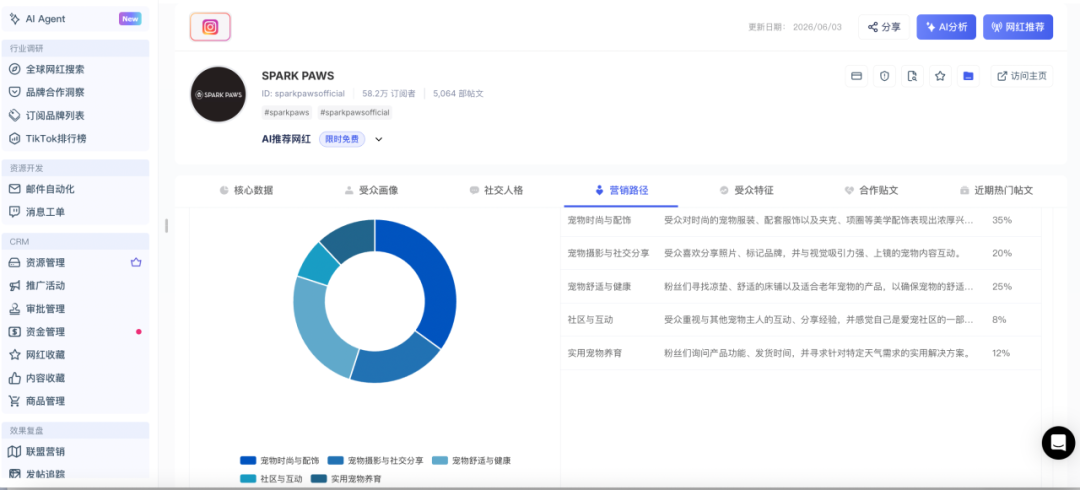
Task: Click the crown icon next to 资源管理
Action: click(136, 263)
